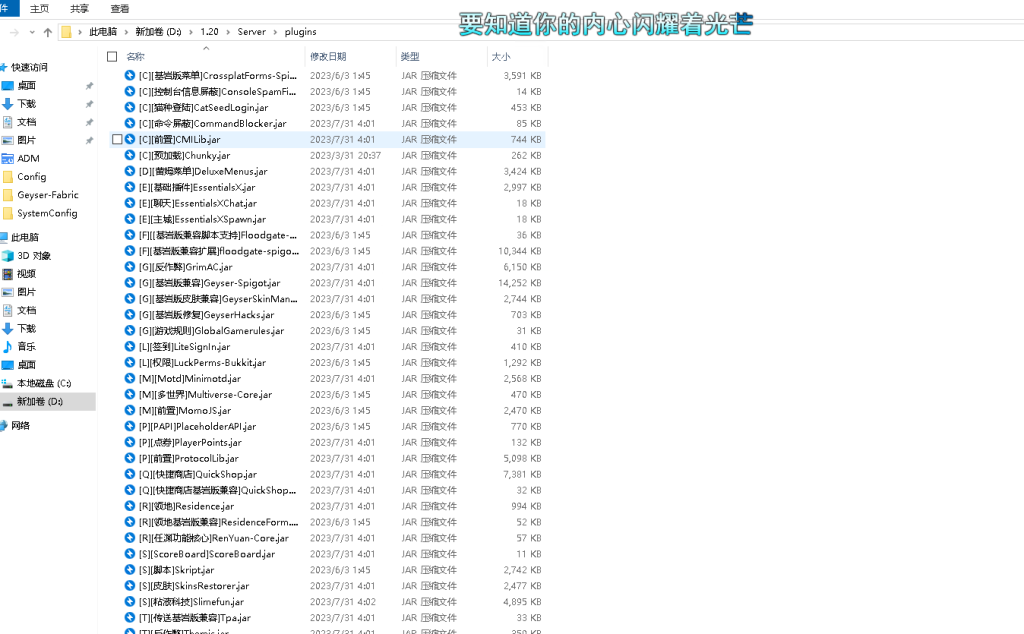Open recent locations dropdown arrow
Image resolution: width=1024 pixels, height=634 pixels.
point(32,32)
